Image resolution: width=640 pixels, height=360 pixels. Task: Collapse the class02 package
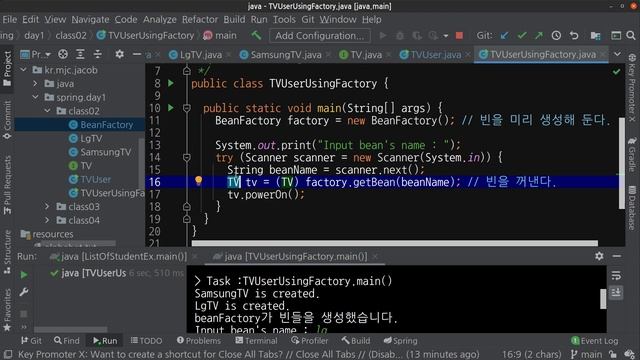click(x=48, y=111)
